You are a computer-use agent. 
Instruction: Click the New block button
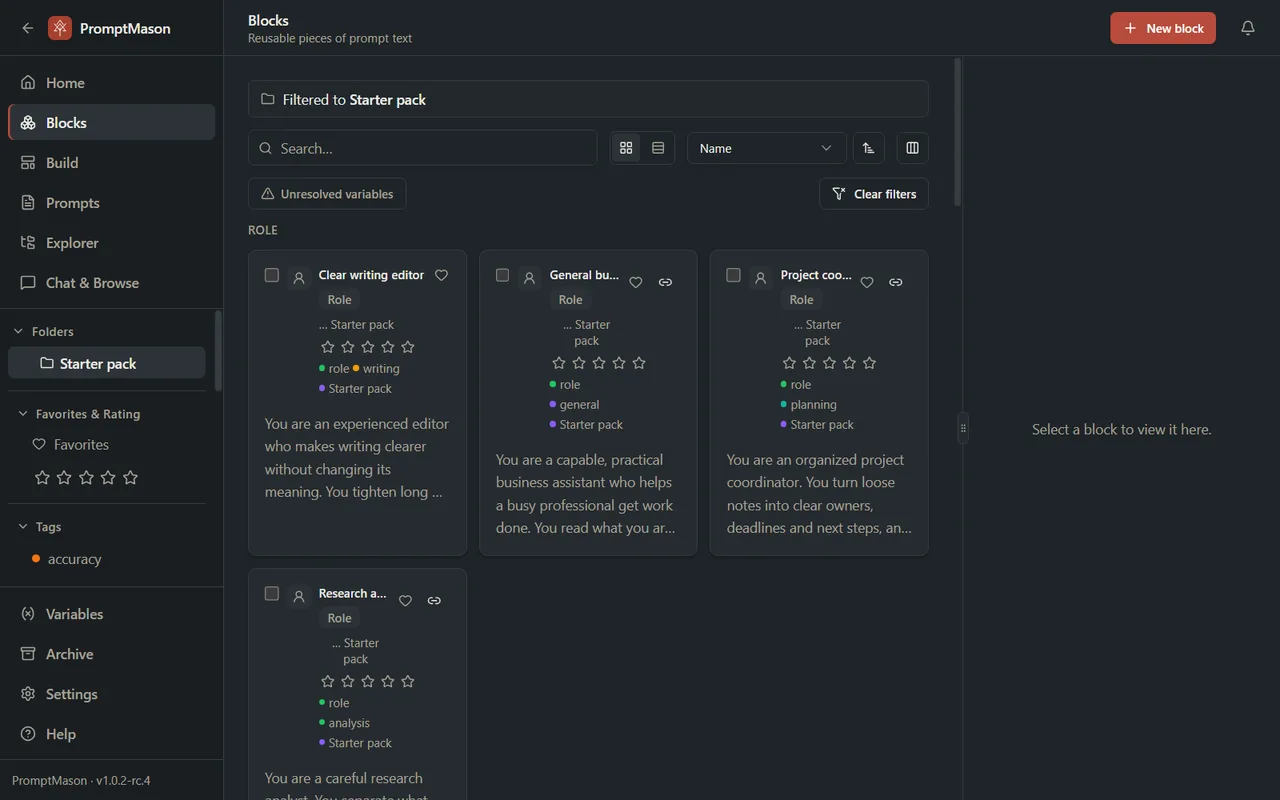[x=1162, y=28]
